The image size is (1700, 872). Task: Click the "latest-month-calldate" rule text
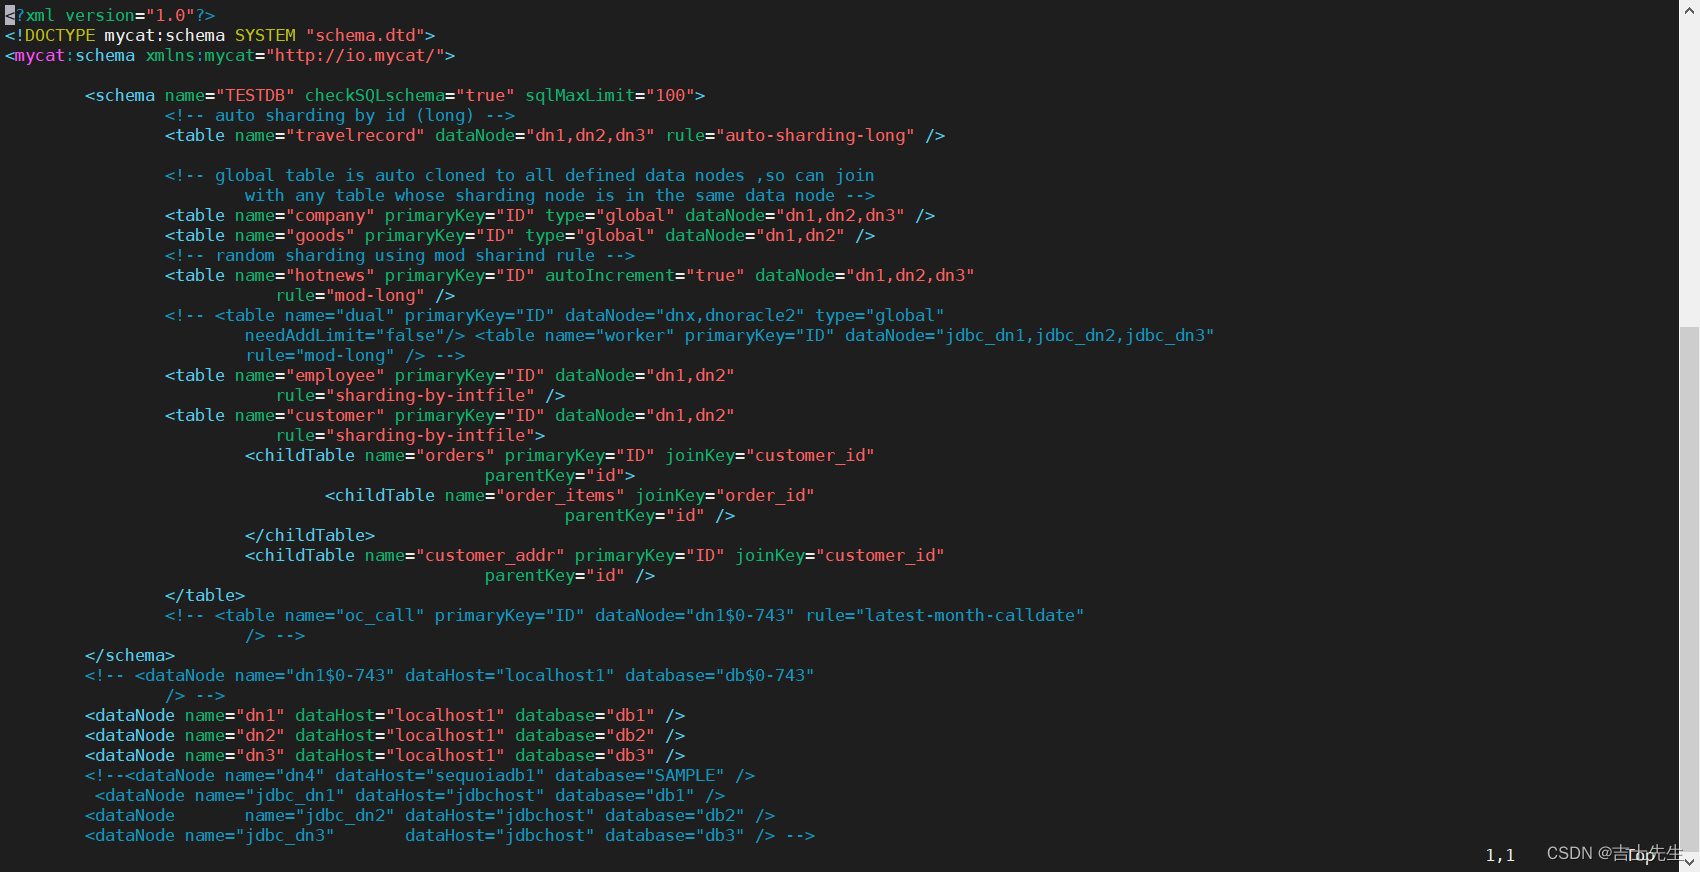click(970, 615)
